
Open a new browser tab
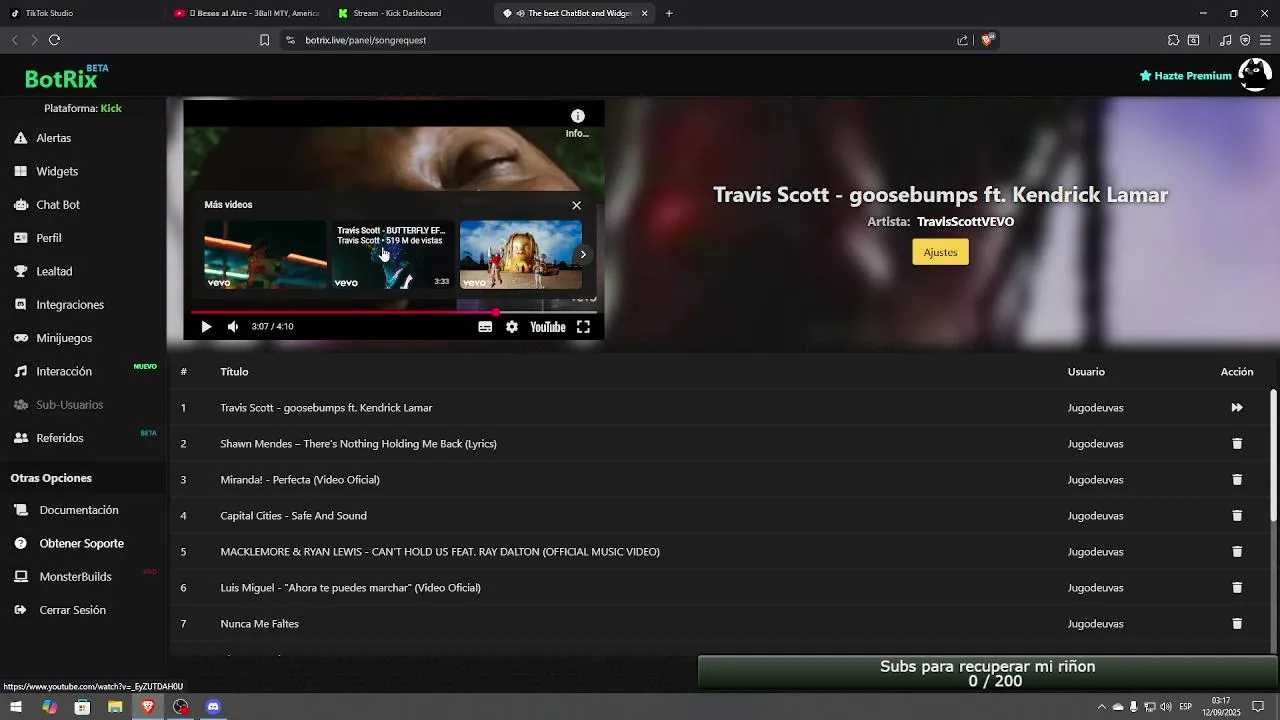click(669, 13)
